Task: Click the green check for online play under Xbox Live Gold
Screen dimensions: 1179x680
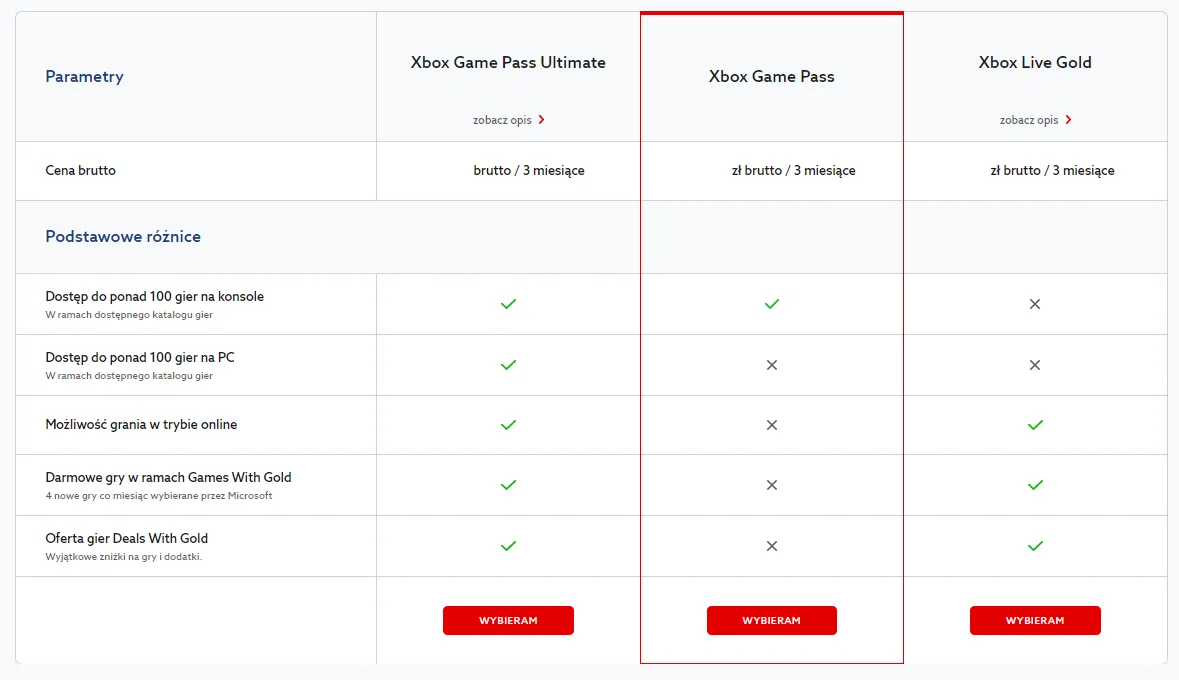Action: [1035, 425]
